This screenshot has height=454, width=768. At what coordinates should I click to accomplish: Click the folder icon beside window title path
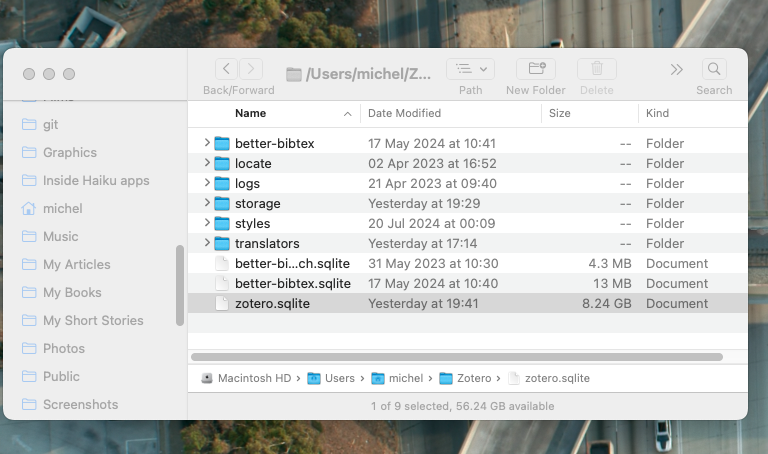[293, 74]
